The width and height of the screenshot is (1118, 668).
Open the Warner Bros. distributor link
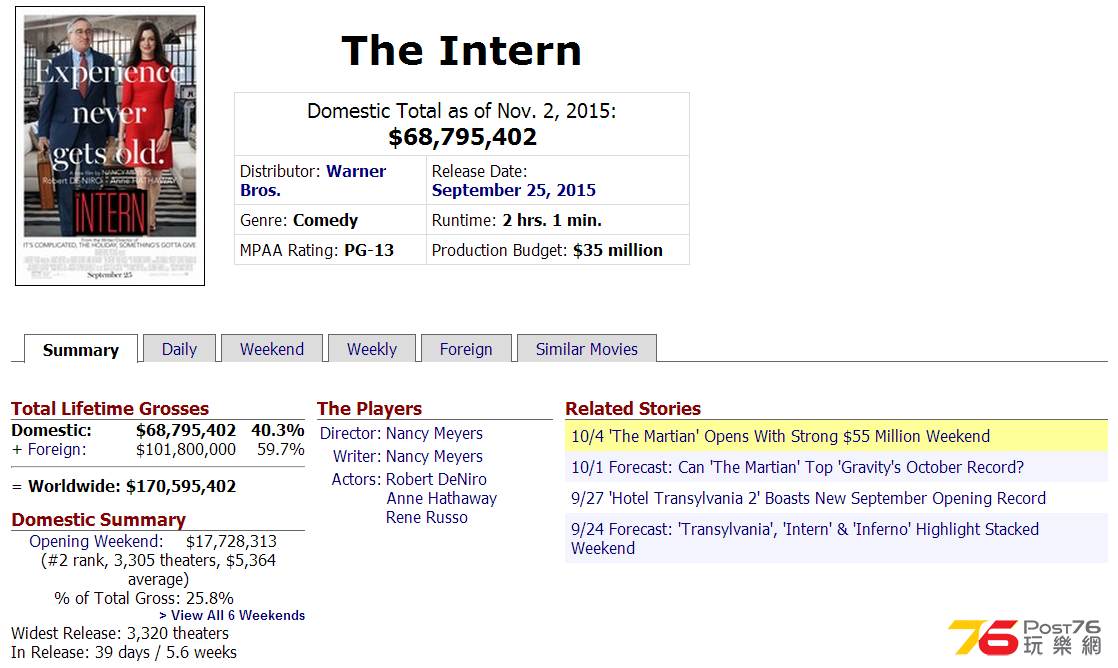pyautogui.click(x=312, y=180)
